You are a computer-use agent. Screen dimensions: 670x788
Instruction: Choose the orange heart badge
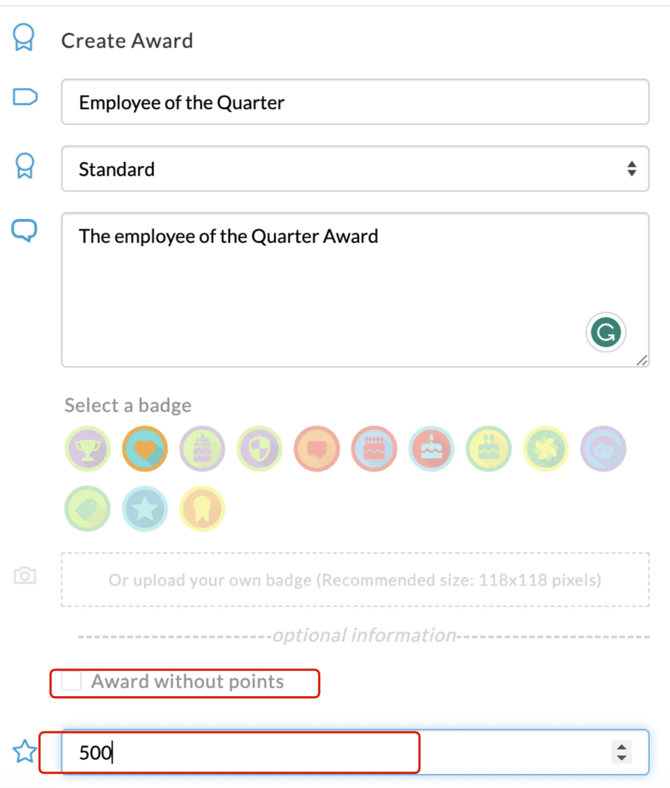pyautogui.click(x=145, y=449)
